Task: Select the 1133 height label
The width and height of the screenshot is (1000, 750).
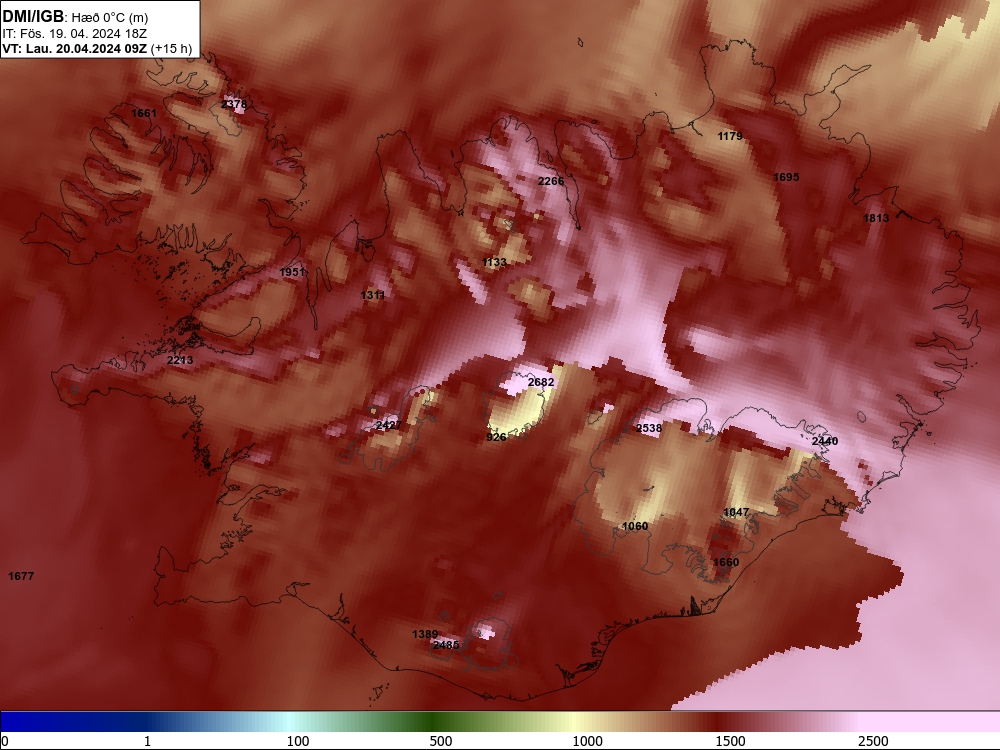Action: coord(494,262)
